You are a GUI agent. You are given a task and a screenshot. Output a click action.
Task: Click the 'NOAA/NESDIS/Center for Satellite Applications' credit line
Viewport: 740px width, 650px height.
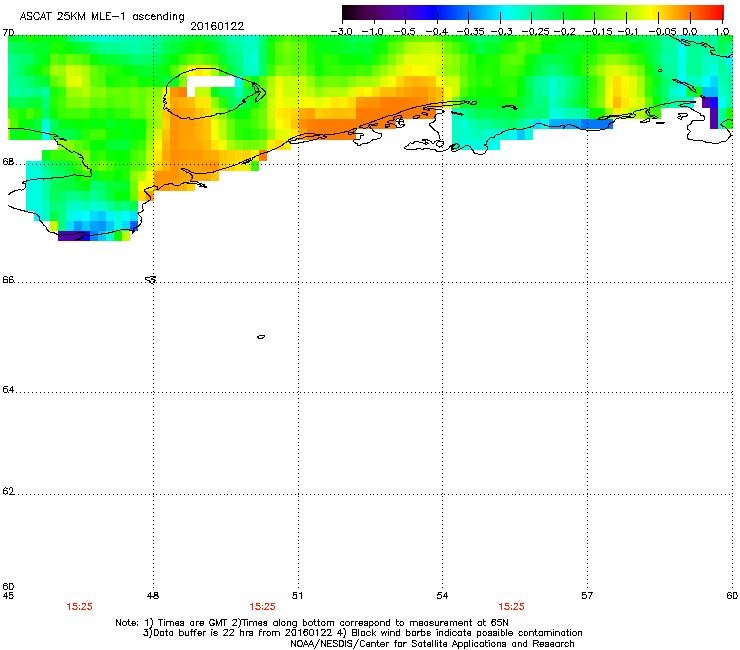[x=432, y=644]
